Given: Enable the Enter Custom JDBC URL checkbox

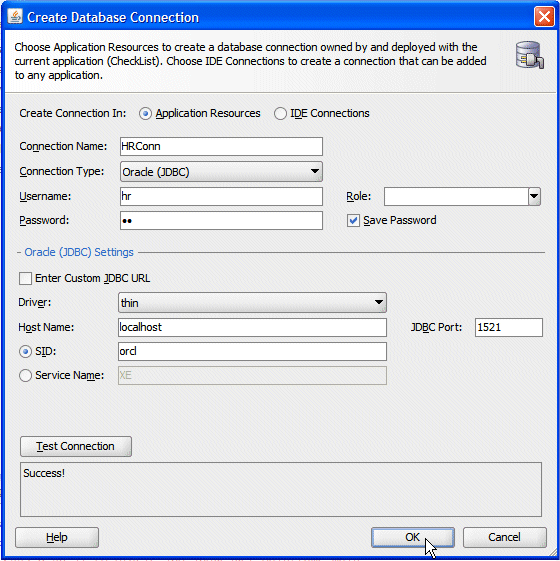Looking at the screenshot, I should [25, 278].
